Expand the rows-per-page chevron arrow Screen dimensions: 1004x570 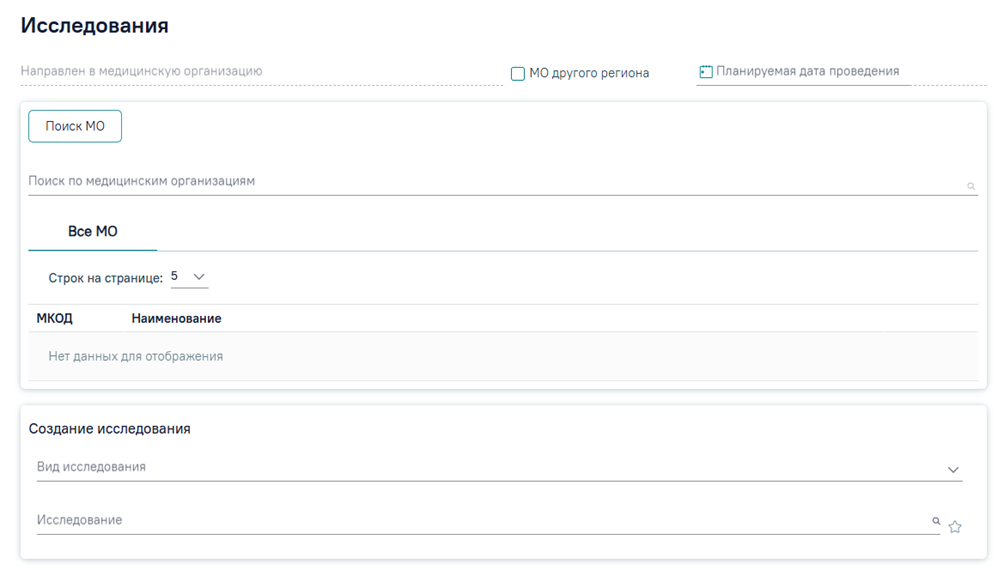[x=199, y=277]
